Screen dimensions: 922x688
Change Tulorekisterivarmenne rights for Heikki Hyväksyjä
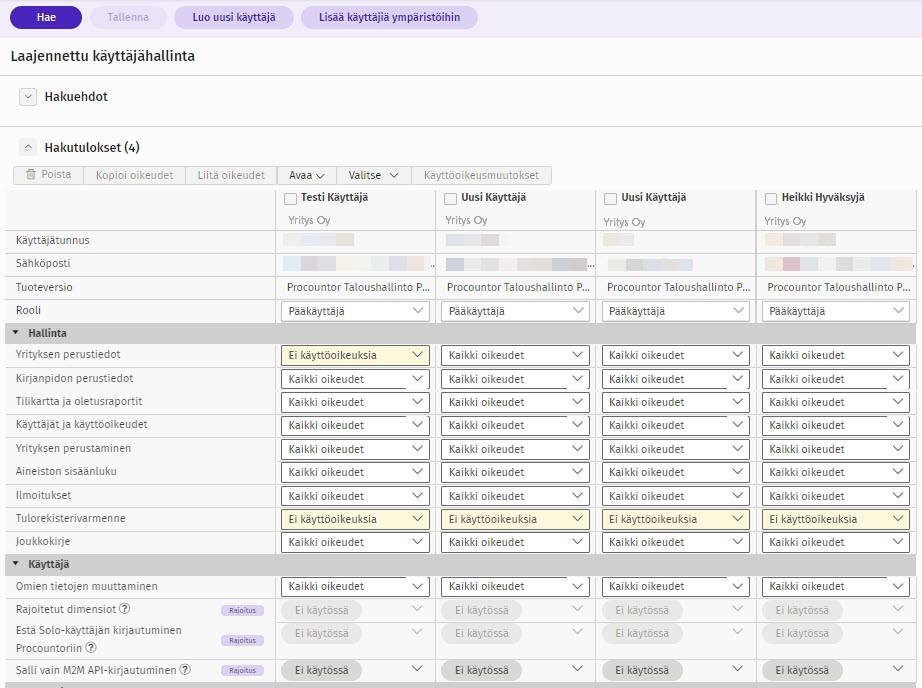click(836, 519)
